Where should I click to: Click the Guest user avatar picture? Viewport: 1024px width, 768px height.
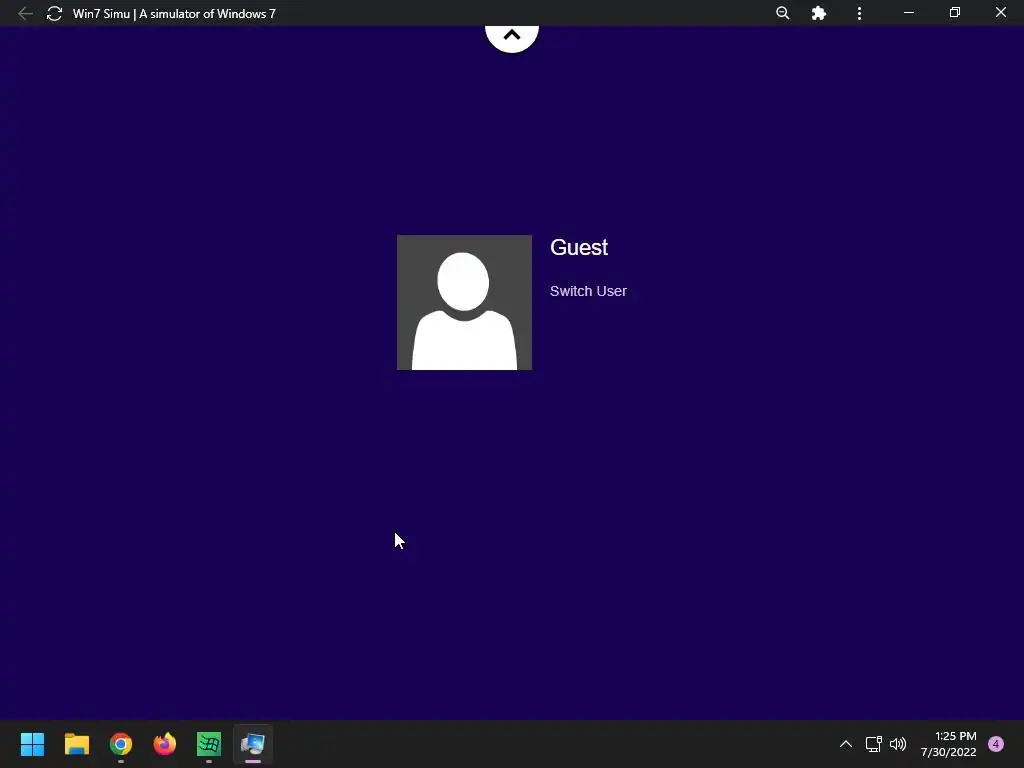[464, 302]
